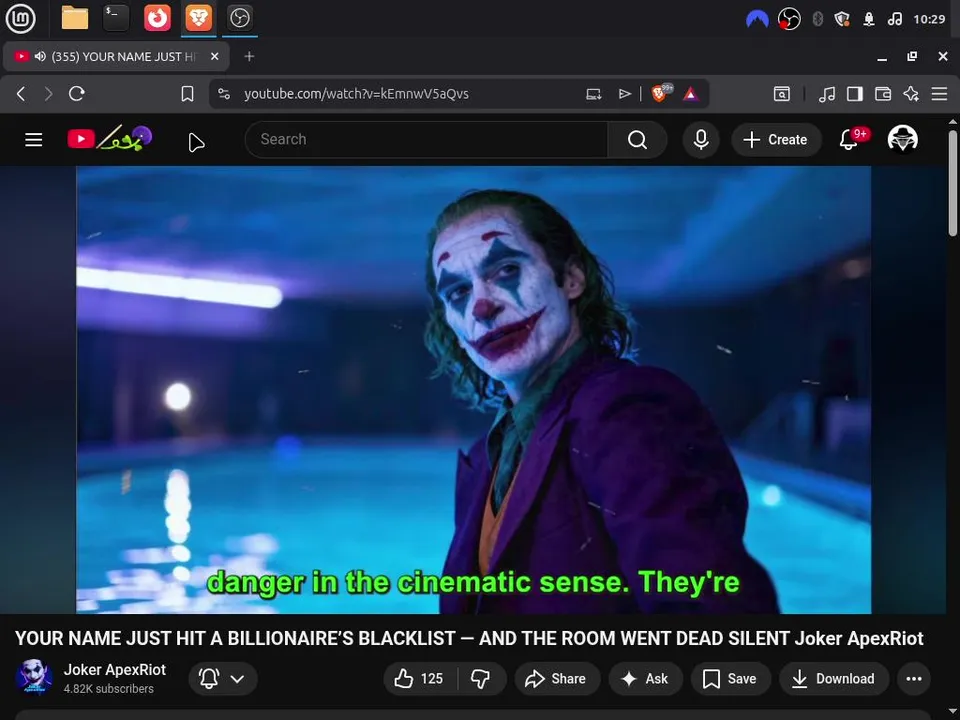The height and width of the screenshot is (720, 960).
Task: Open the Bluetooth tray icon
Action: (x=817, y=19)
